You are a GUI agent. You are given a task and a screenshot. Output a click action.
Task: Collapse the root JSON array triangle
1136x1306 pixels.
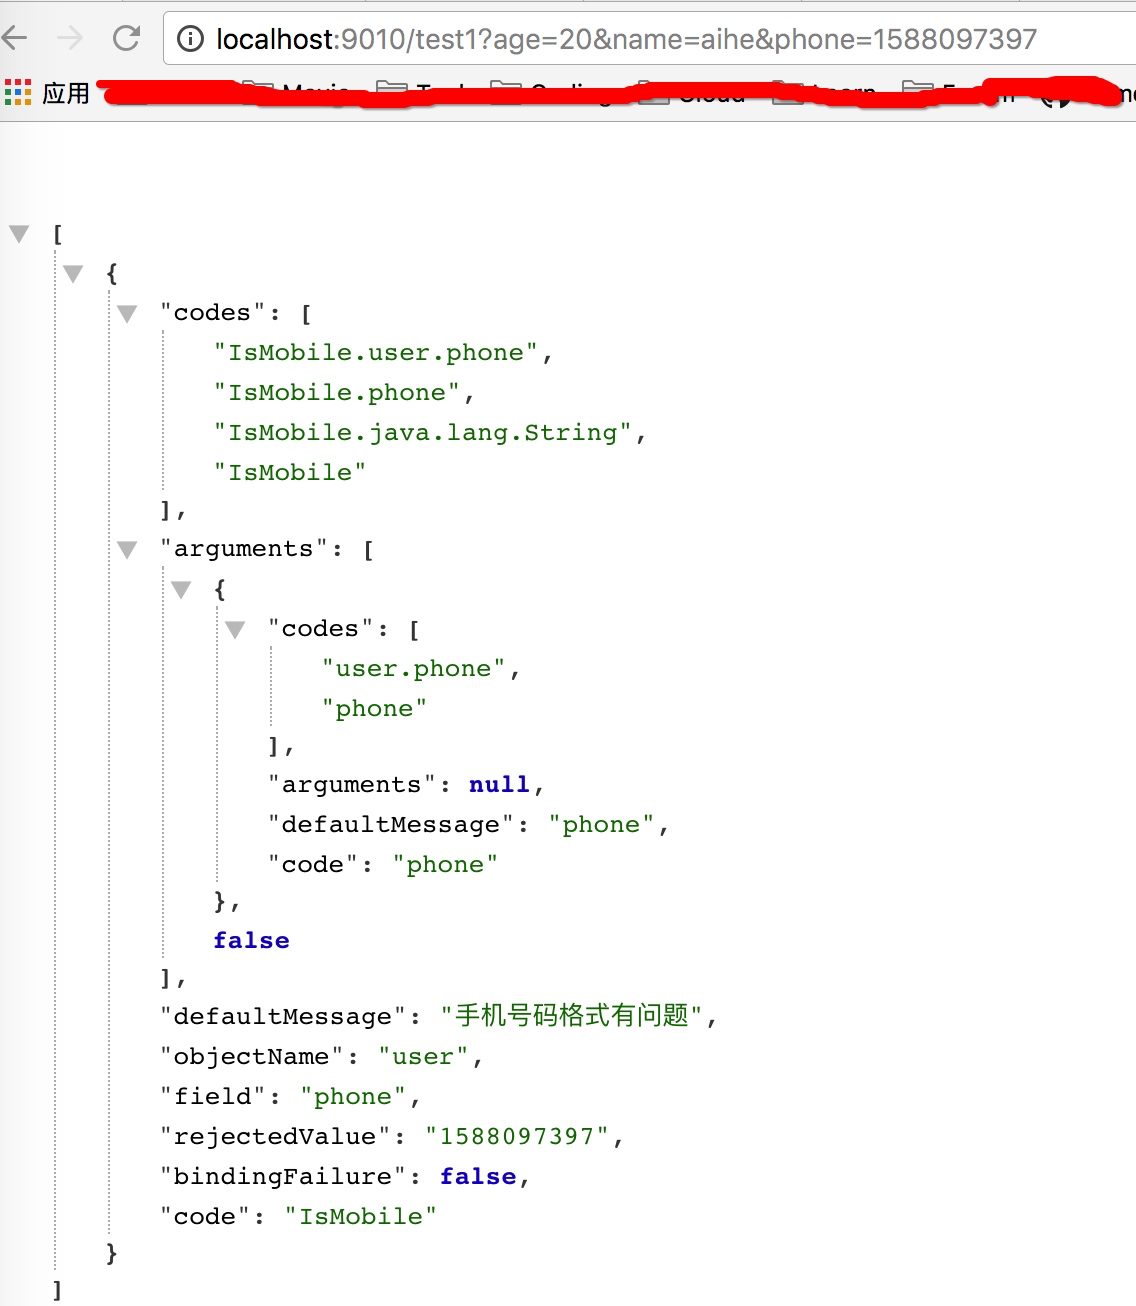pyautogui.click(x=19, y=234)
